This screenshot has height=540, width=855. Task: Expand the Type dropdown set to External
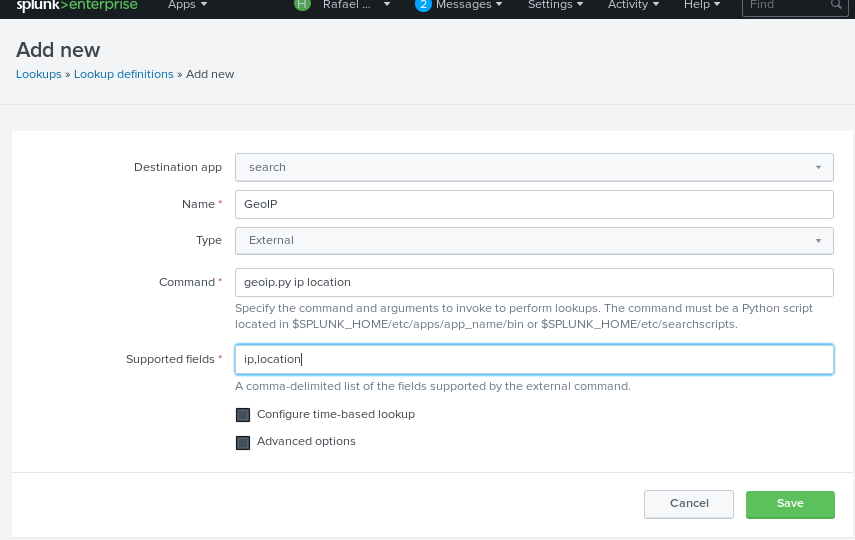click(x=534, y=240)
